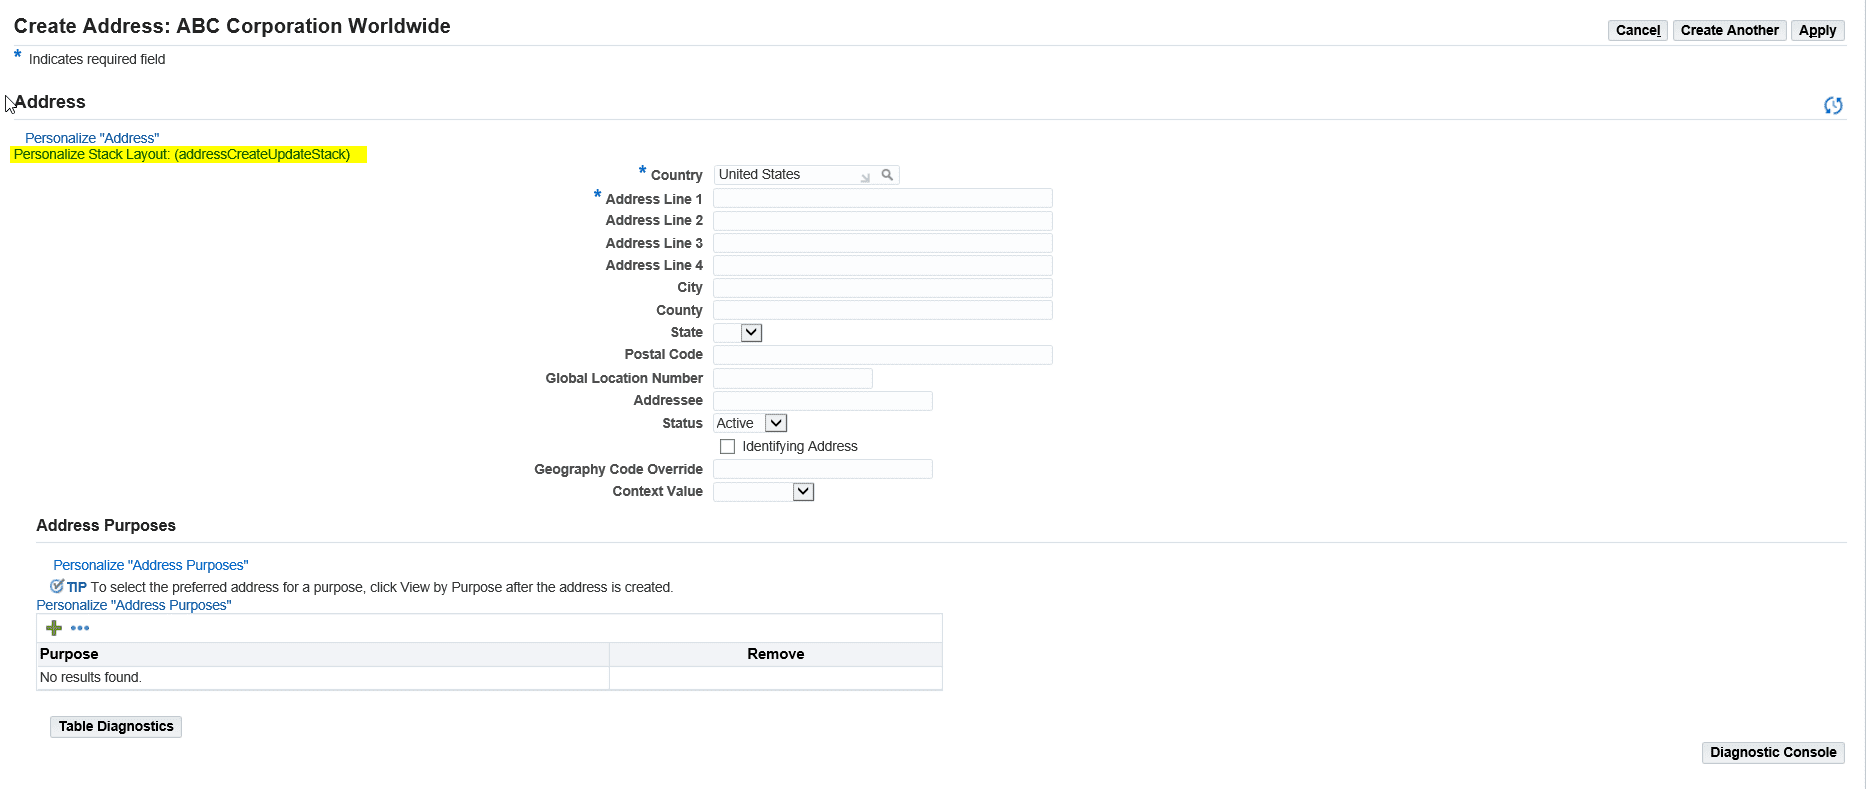Screen dimensions: 1866x789
Task: Focus the Address Line 1 field
Action: (883, 198)
